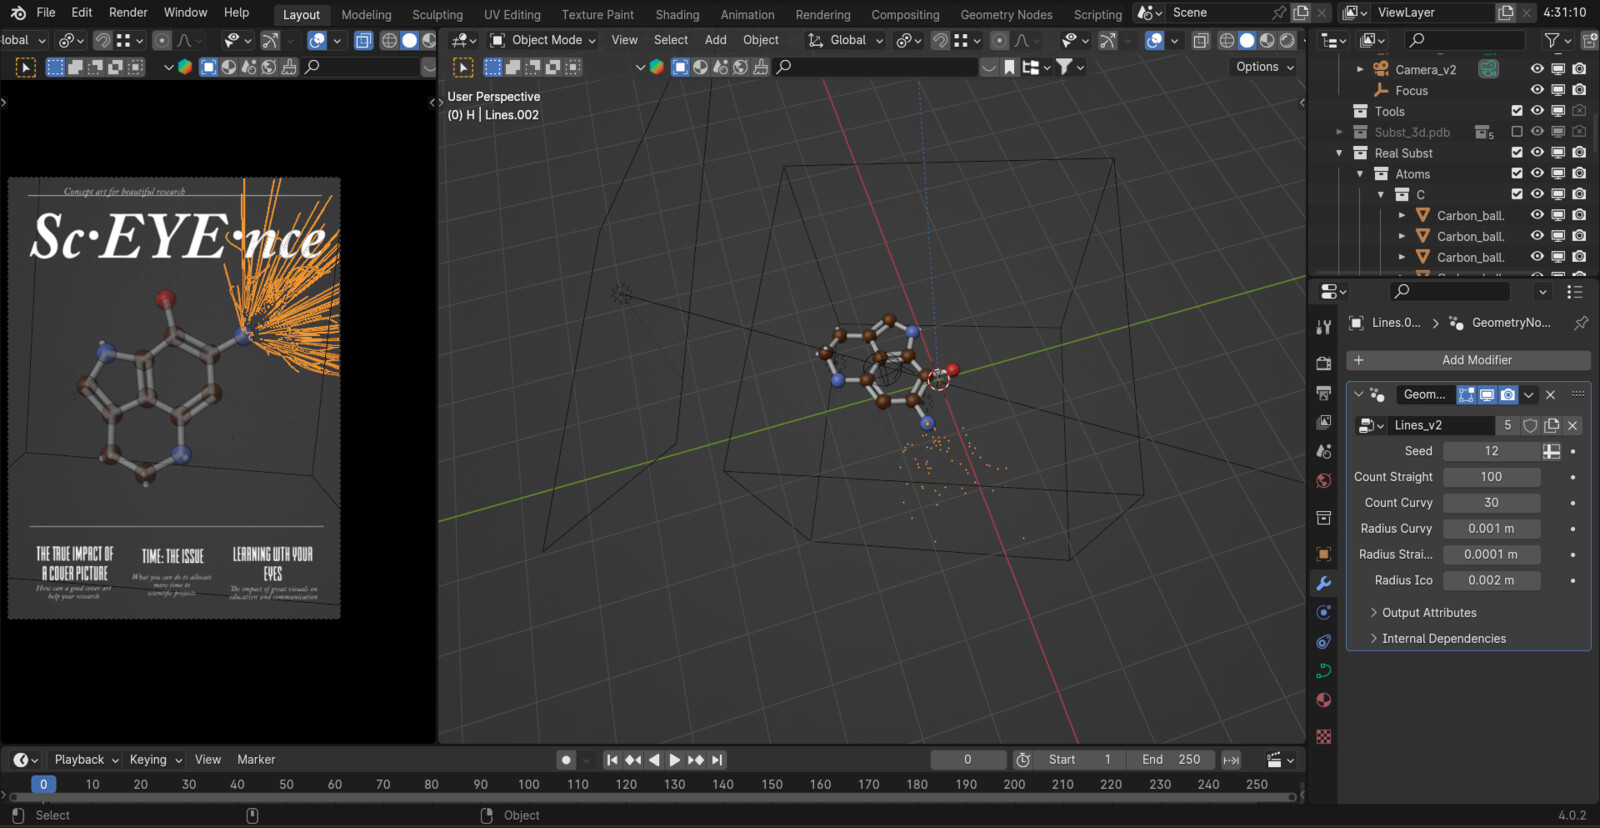Remove the Geometry Nodes modifier

[x=1551, y=395]
